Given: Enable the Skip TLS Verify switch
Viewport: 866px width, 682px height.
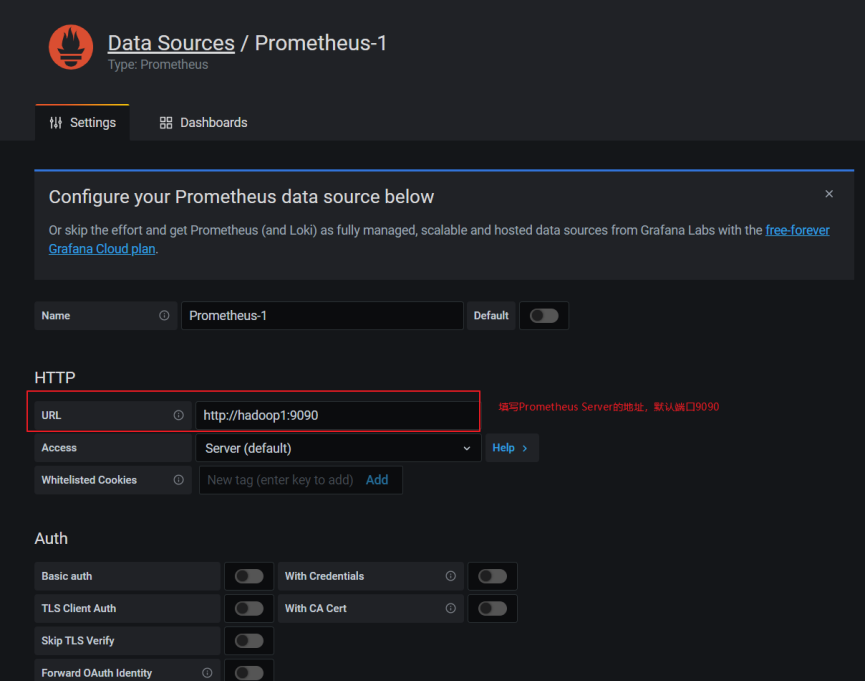Looking at the screenshot, I should tap(249, 641).
